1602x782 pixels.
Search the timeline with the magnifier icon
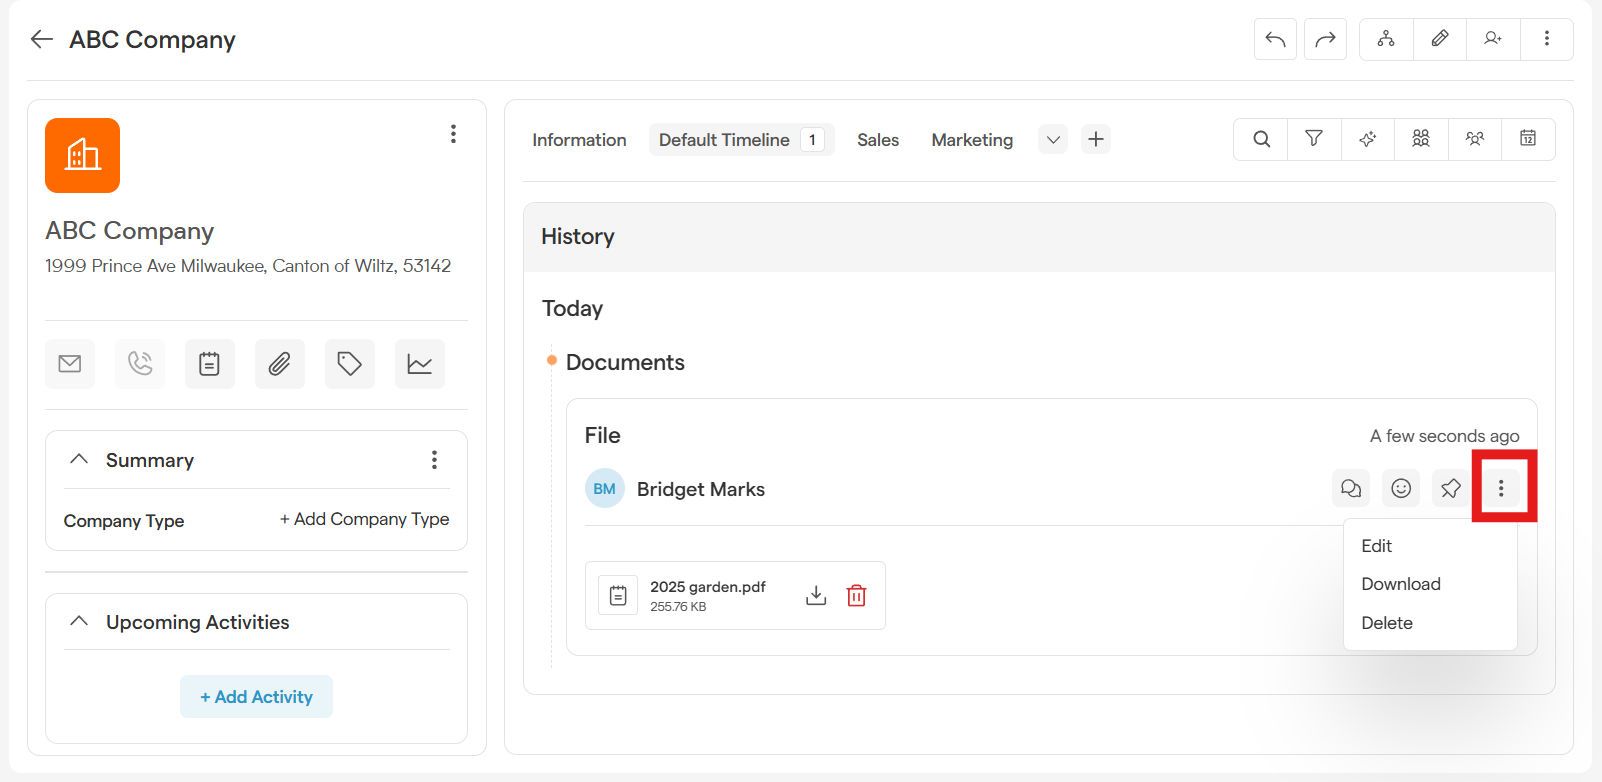point(1261,139)
